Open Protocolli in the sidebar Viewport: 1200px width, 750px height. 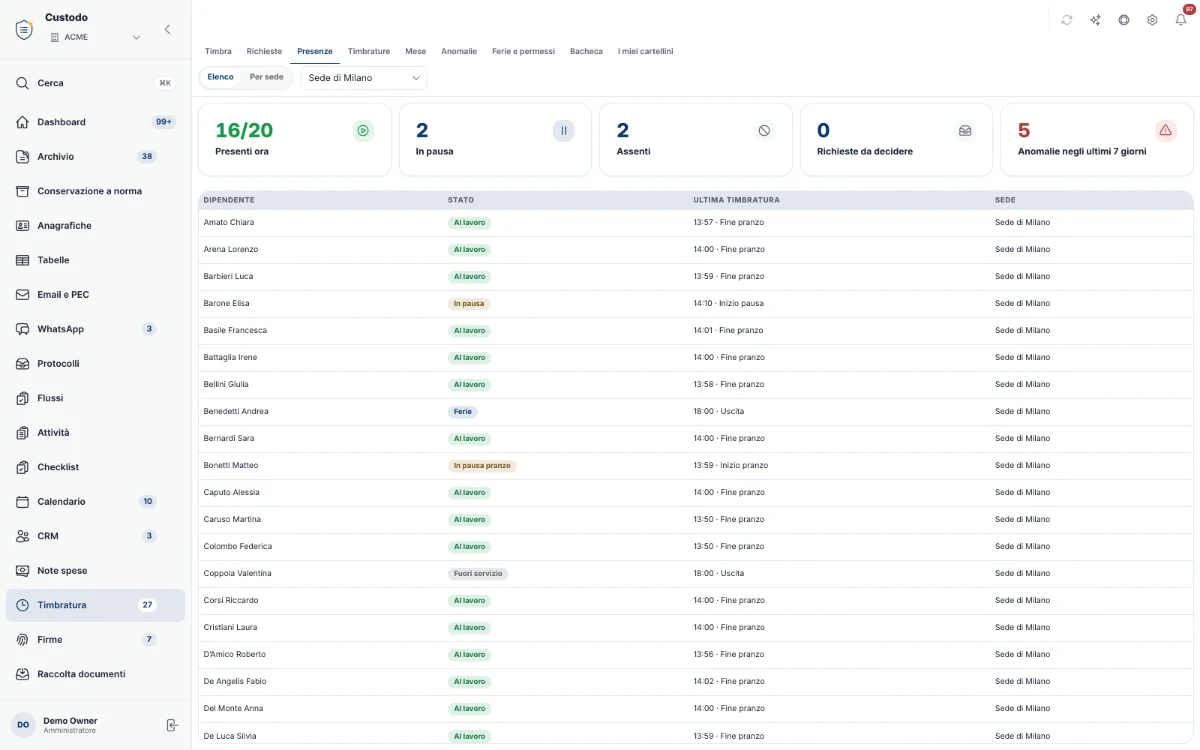point(95,364)
